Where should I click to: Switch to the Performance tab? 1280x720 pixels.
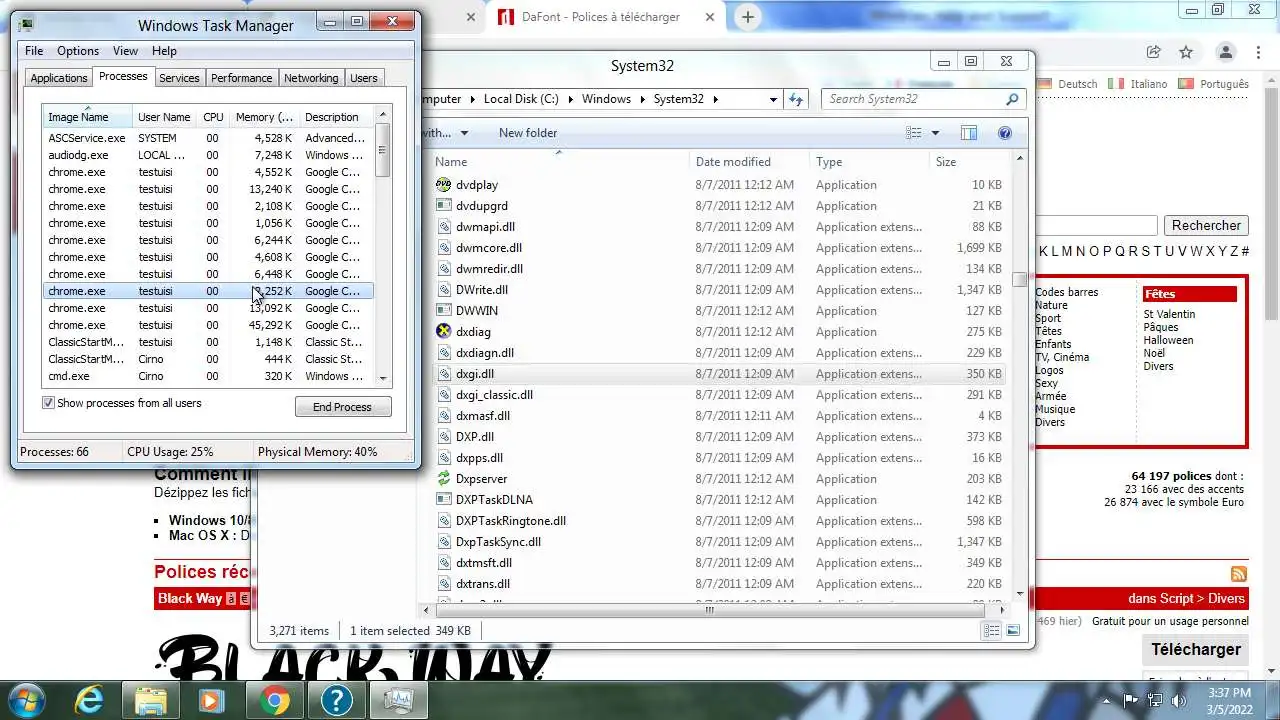241,78
